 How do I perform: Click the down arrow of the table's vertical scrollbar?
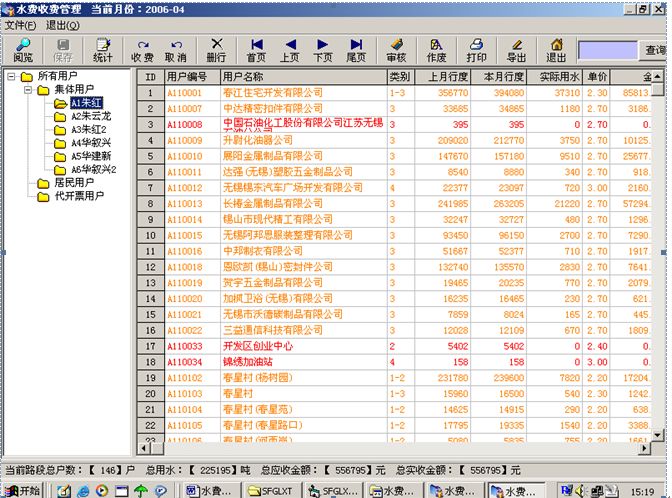[657, 435]
